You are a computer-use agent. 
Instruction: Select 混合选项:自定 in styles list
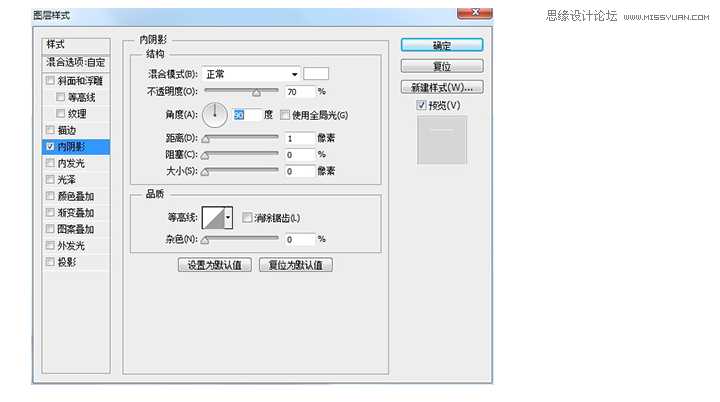coord(75,62)
